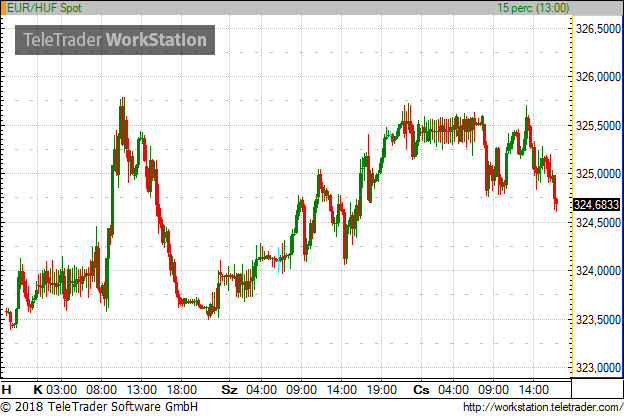
Task: Click the 325,0000 price axis label
Action: click(598, 174)
